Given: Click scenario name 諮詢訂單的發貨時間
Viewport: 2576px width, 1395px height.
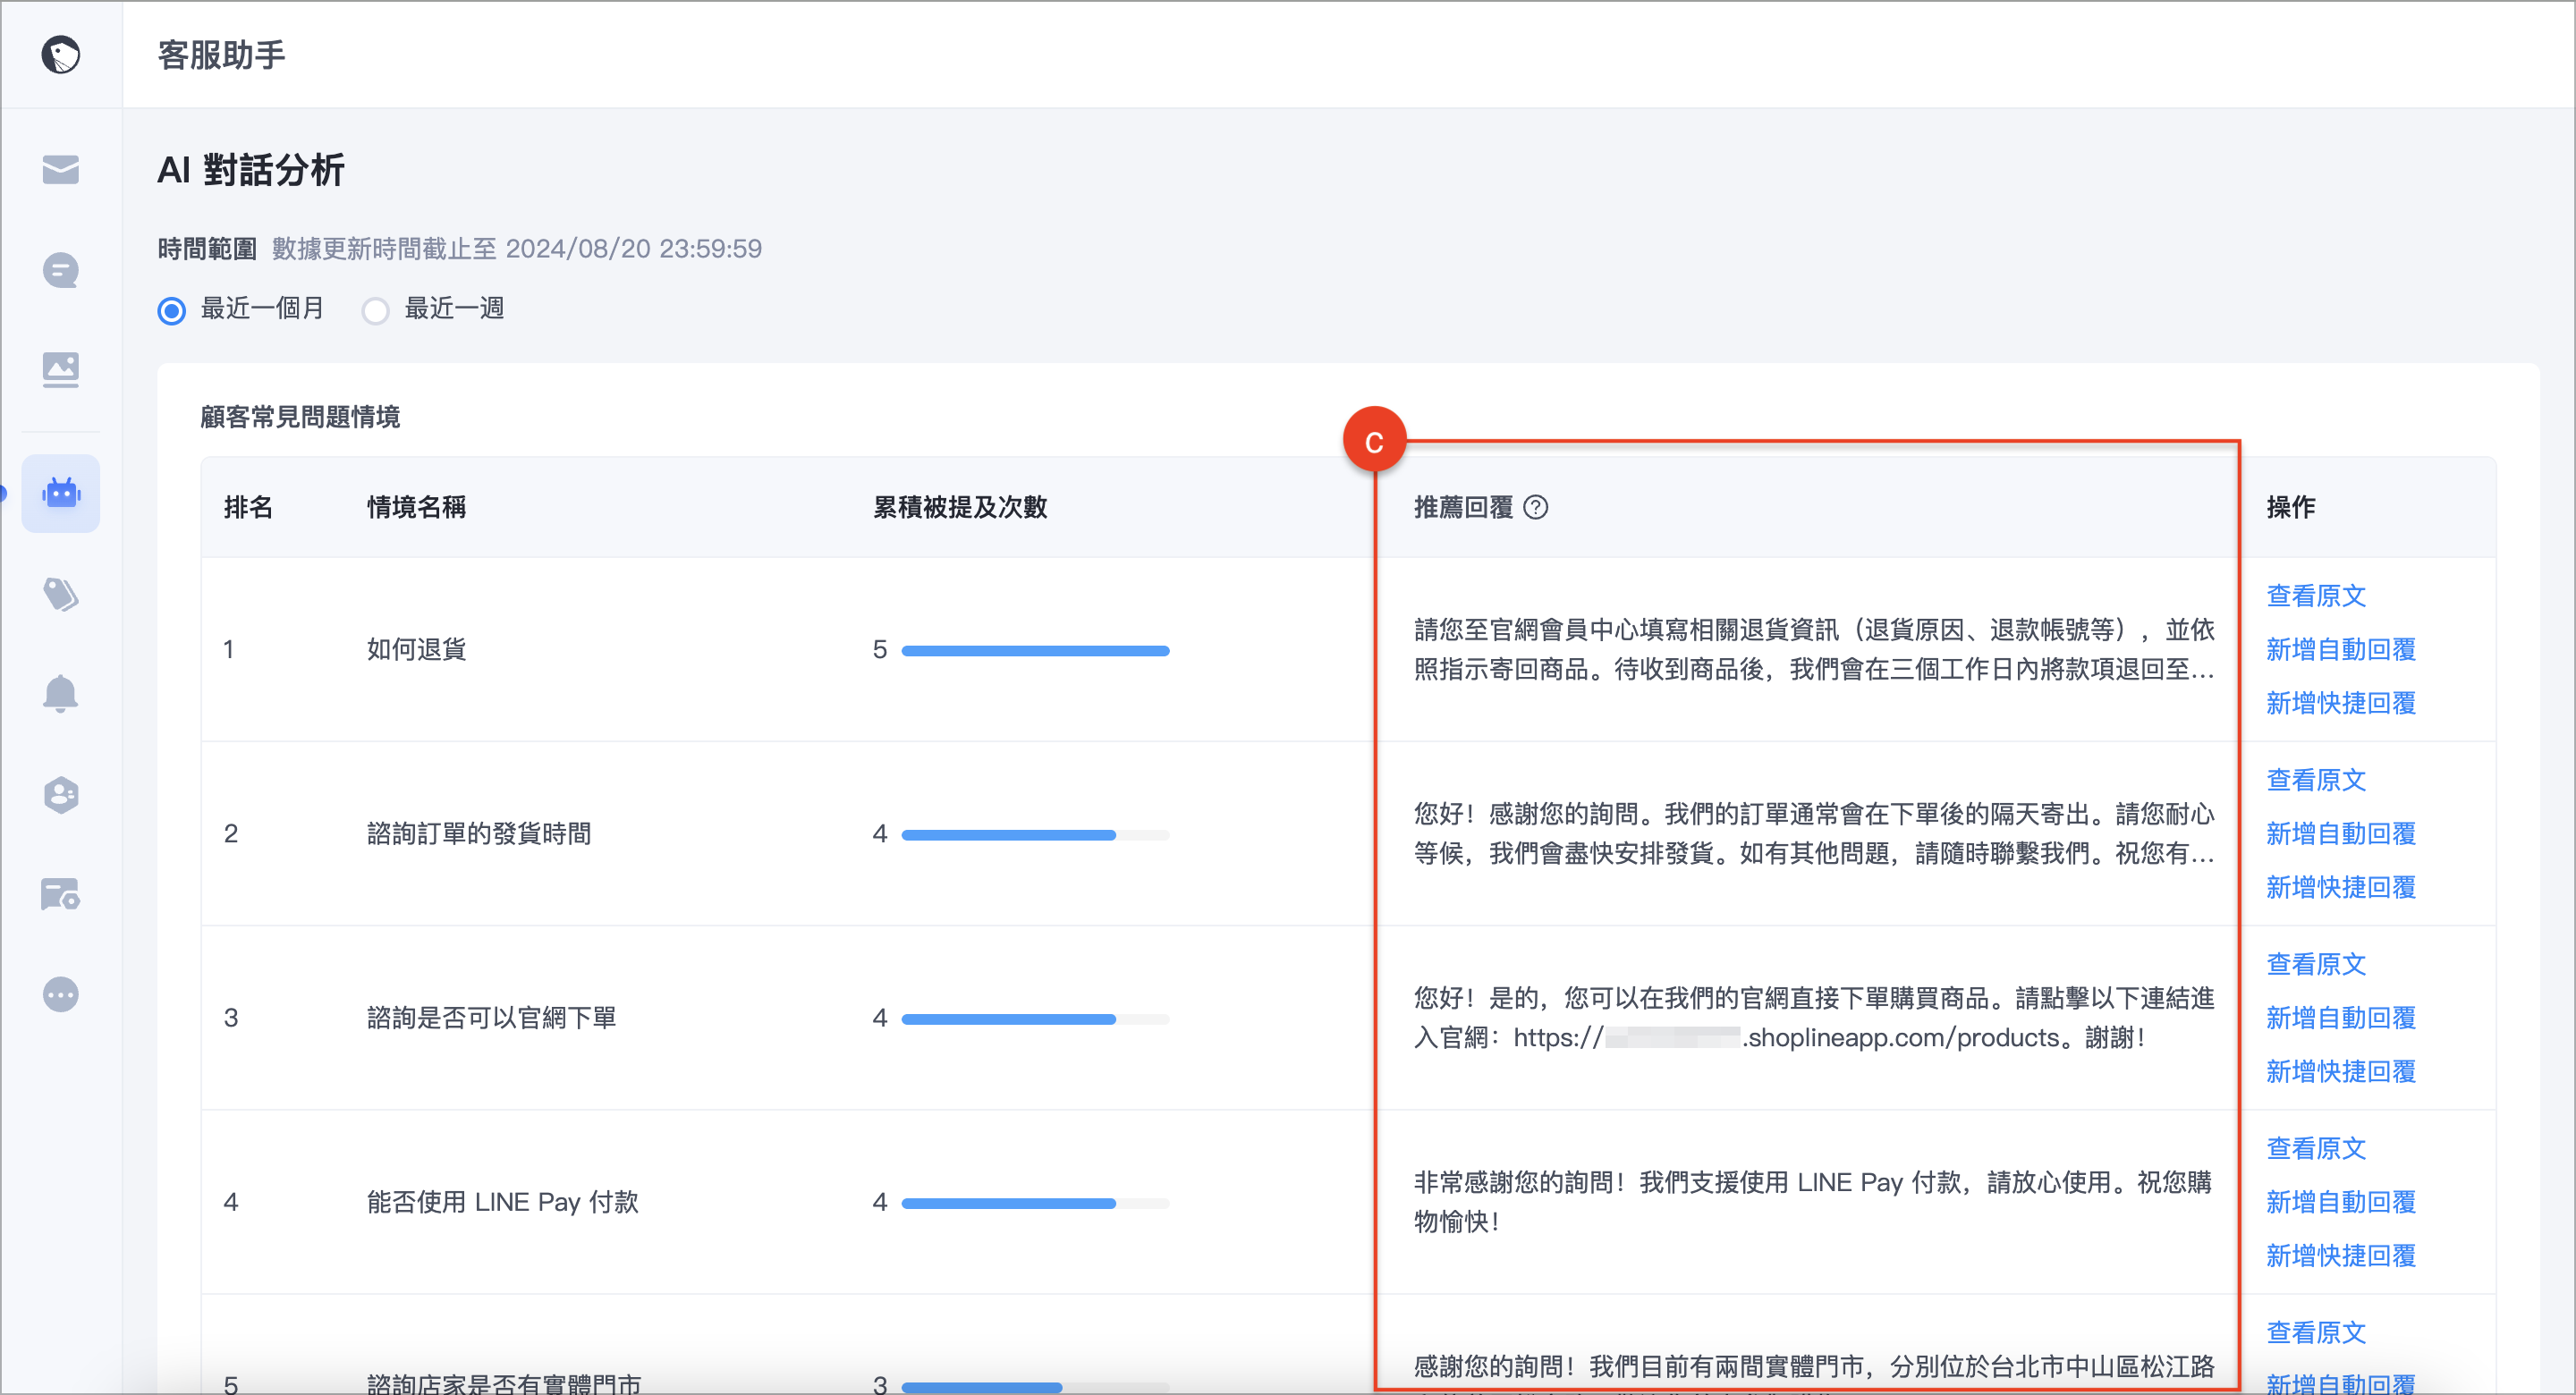Looking at the screenshot, I should click(479, 834).
